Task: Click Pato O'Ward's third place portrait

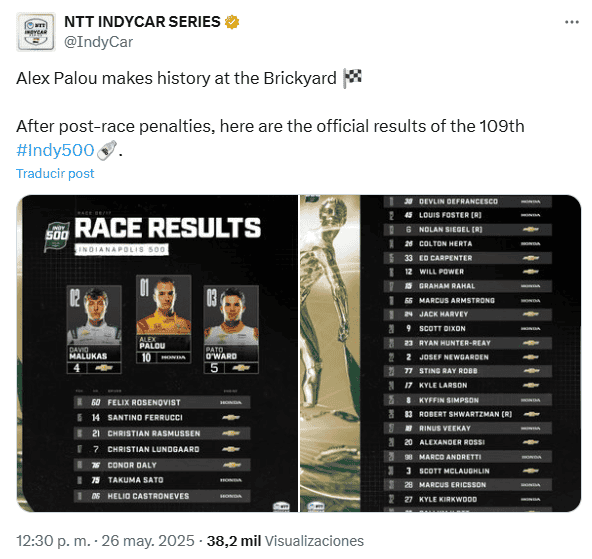Action: (x=231, y=330)
